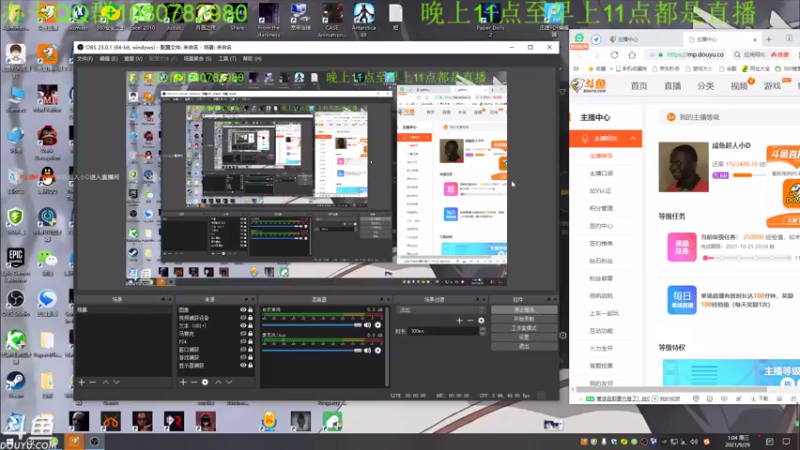Adjust transition duration stepper arrows
800x450 pixels.
482,331
